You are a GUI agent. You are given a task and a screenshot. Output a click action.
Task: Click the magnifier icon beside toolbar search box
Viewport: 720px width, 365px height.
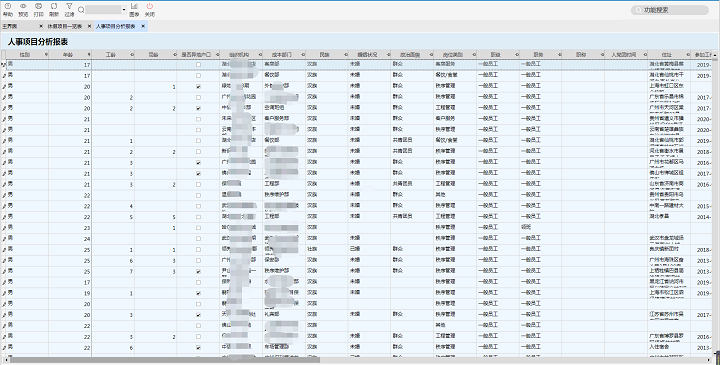click(x=81, y=10)
